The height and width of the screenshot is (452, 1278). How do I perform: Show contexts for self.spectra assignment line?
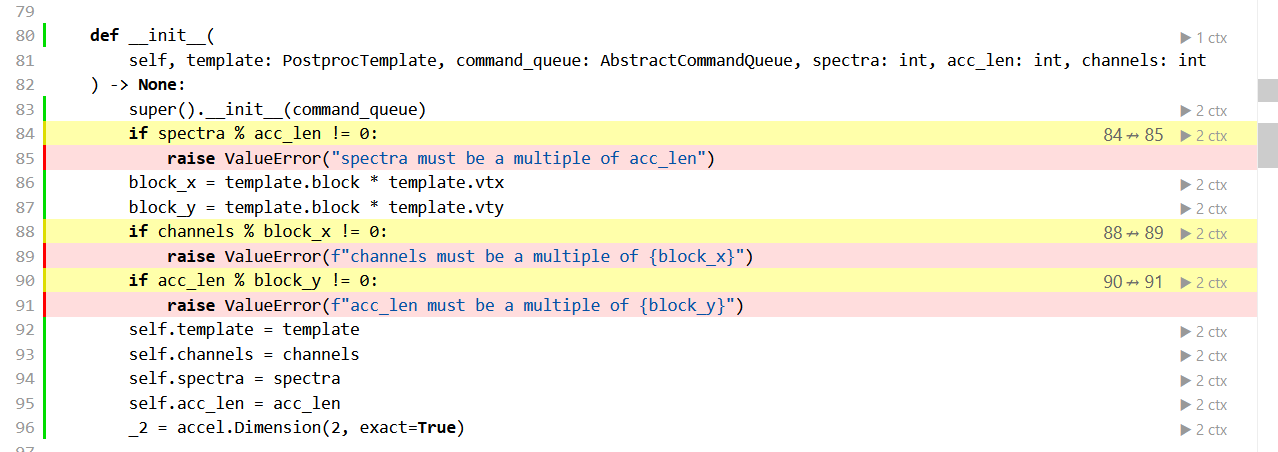pos(1204,381)
